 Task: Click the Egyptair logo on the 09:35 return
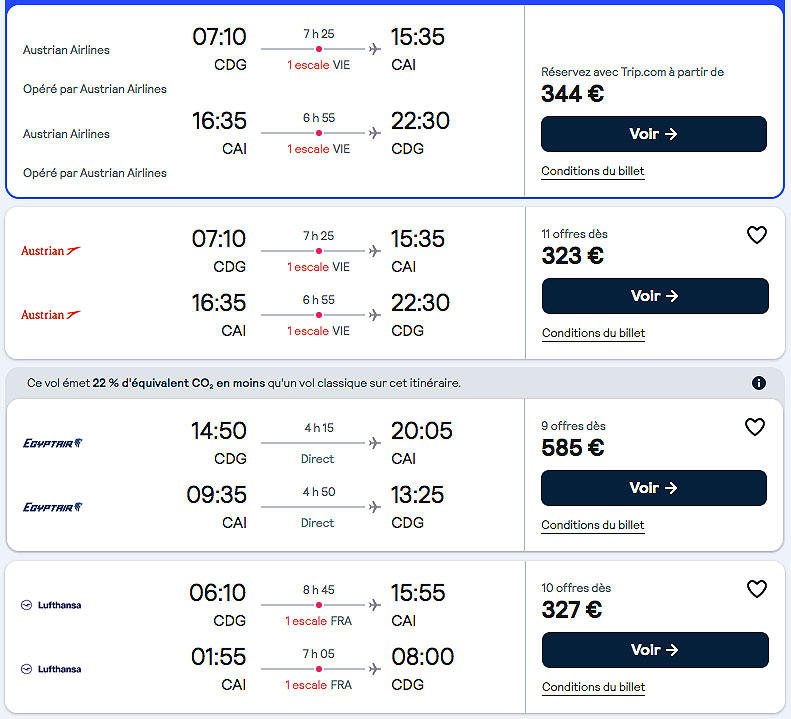[x=53, y=507]
